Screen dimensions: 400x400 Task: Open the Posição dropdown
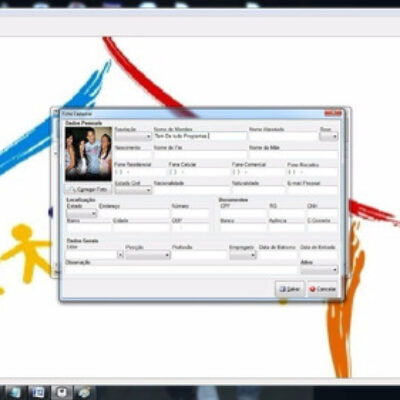[x=148, y=255]
